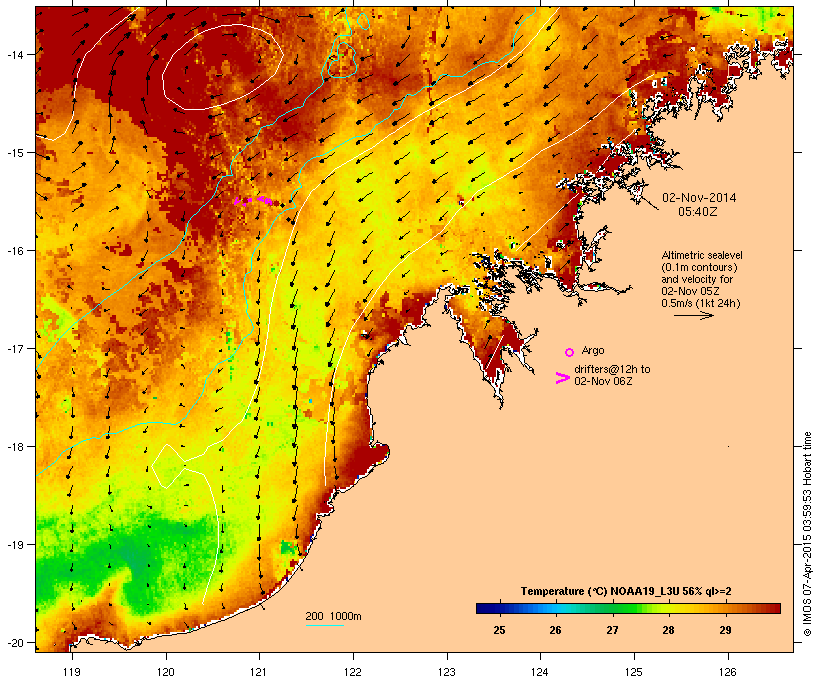Click the colorbar tick label 26
The height and width of the screenshot is (680, 820).
[x=555, y=630]
